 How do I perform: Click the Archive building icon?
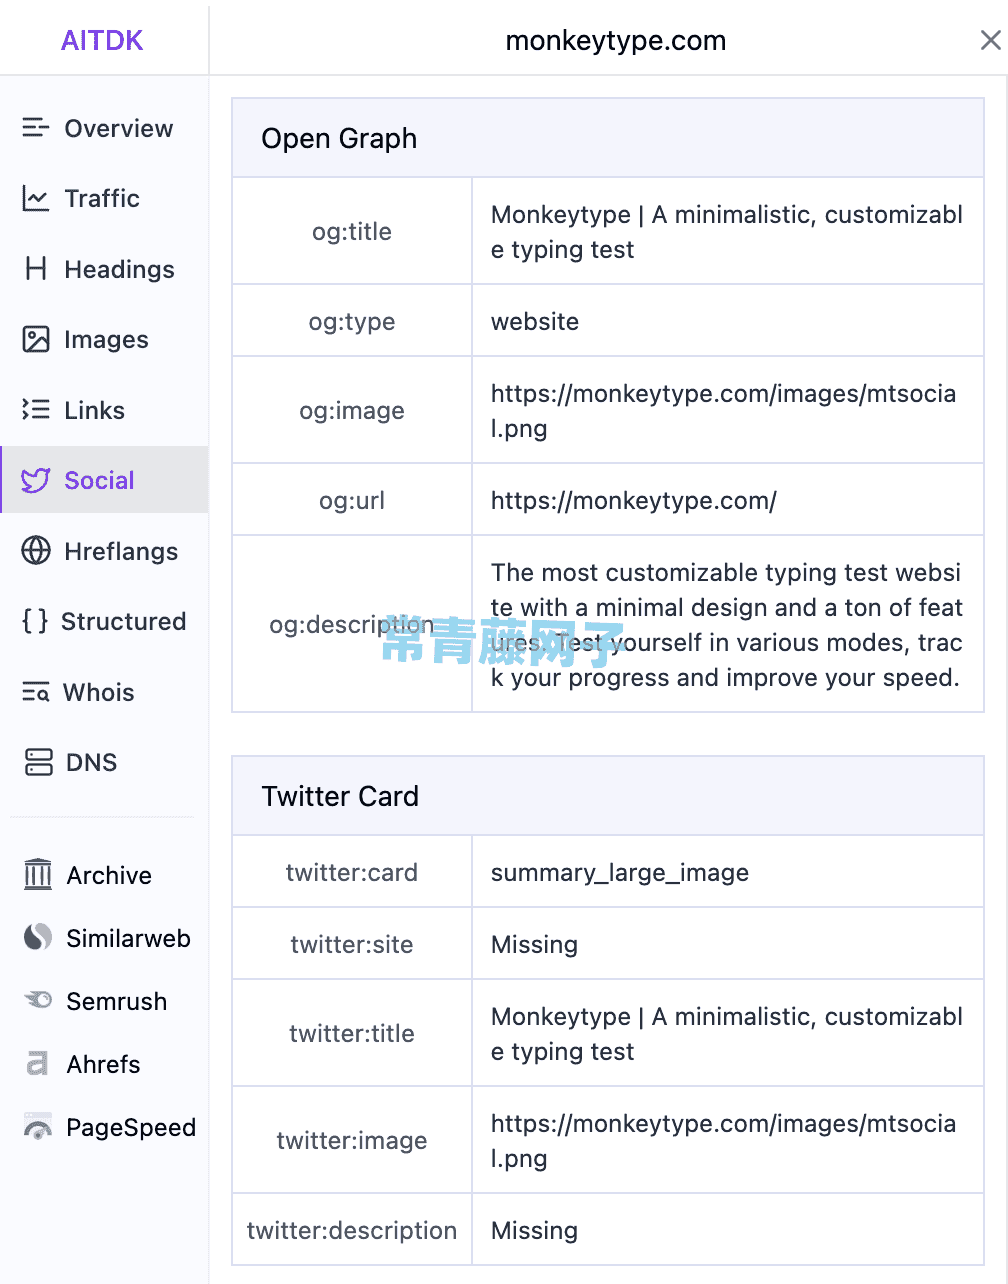(x=38, y=874)
